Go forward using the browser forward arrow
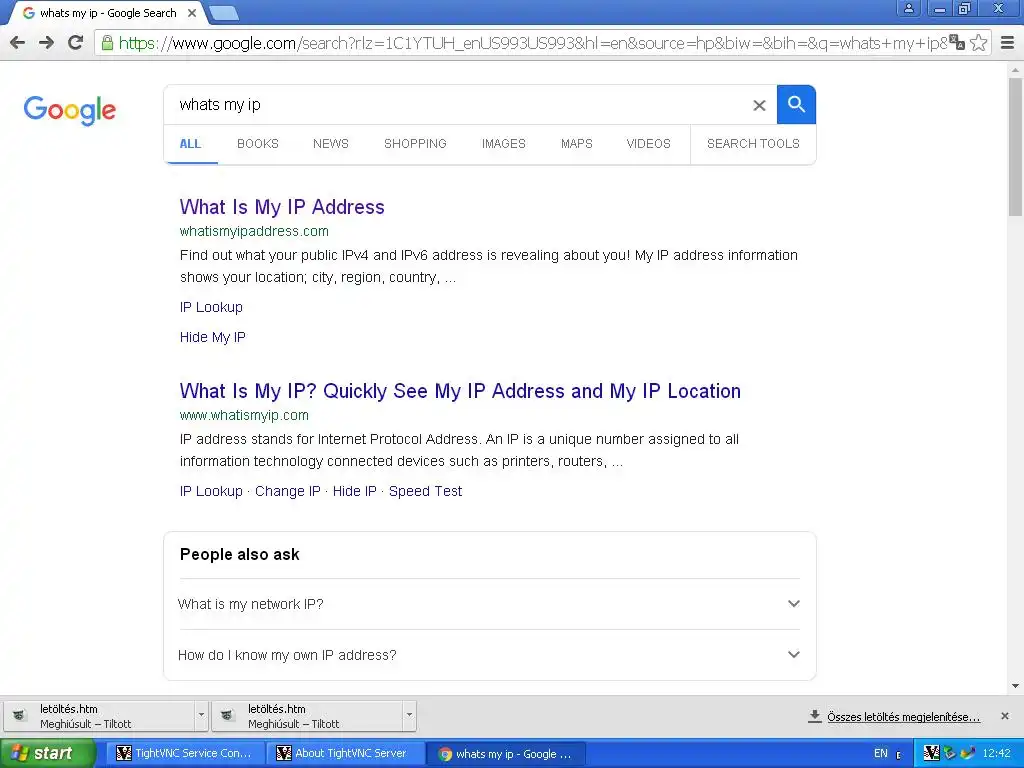Viewport: 1024px width, 768px height. [46, 43]
